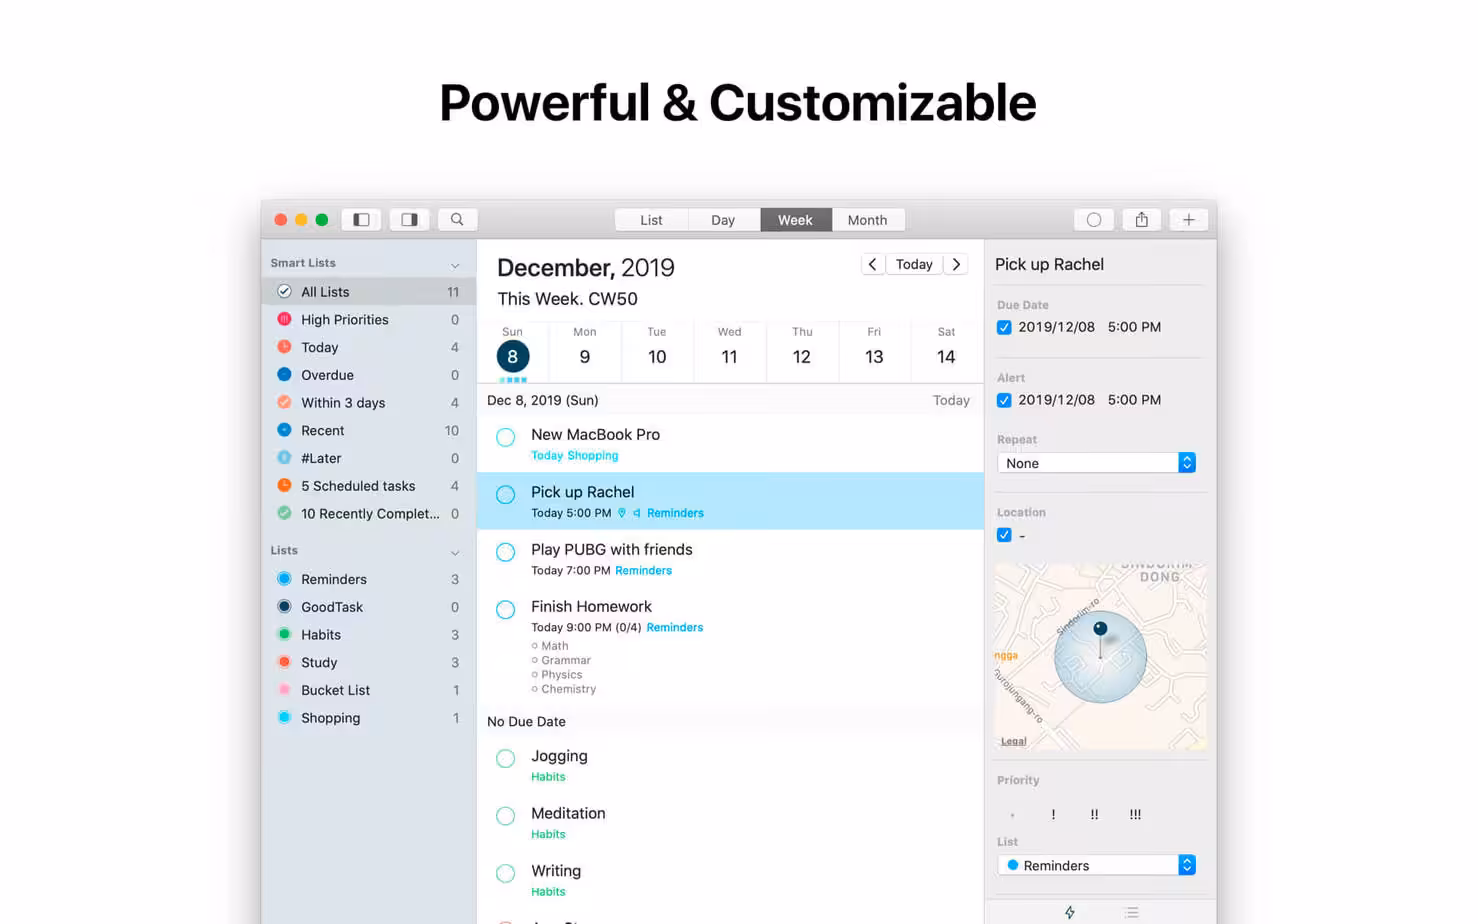Click the location map preview
This screenshot has height=924, width=1478.
[x=1100, y=656]
